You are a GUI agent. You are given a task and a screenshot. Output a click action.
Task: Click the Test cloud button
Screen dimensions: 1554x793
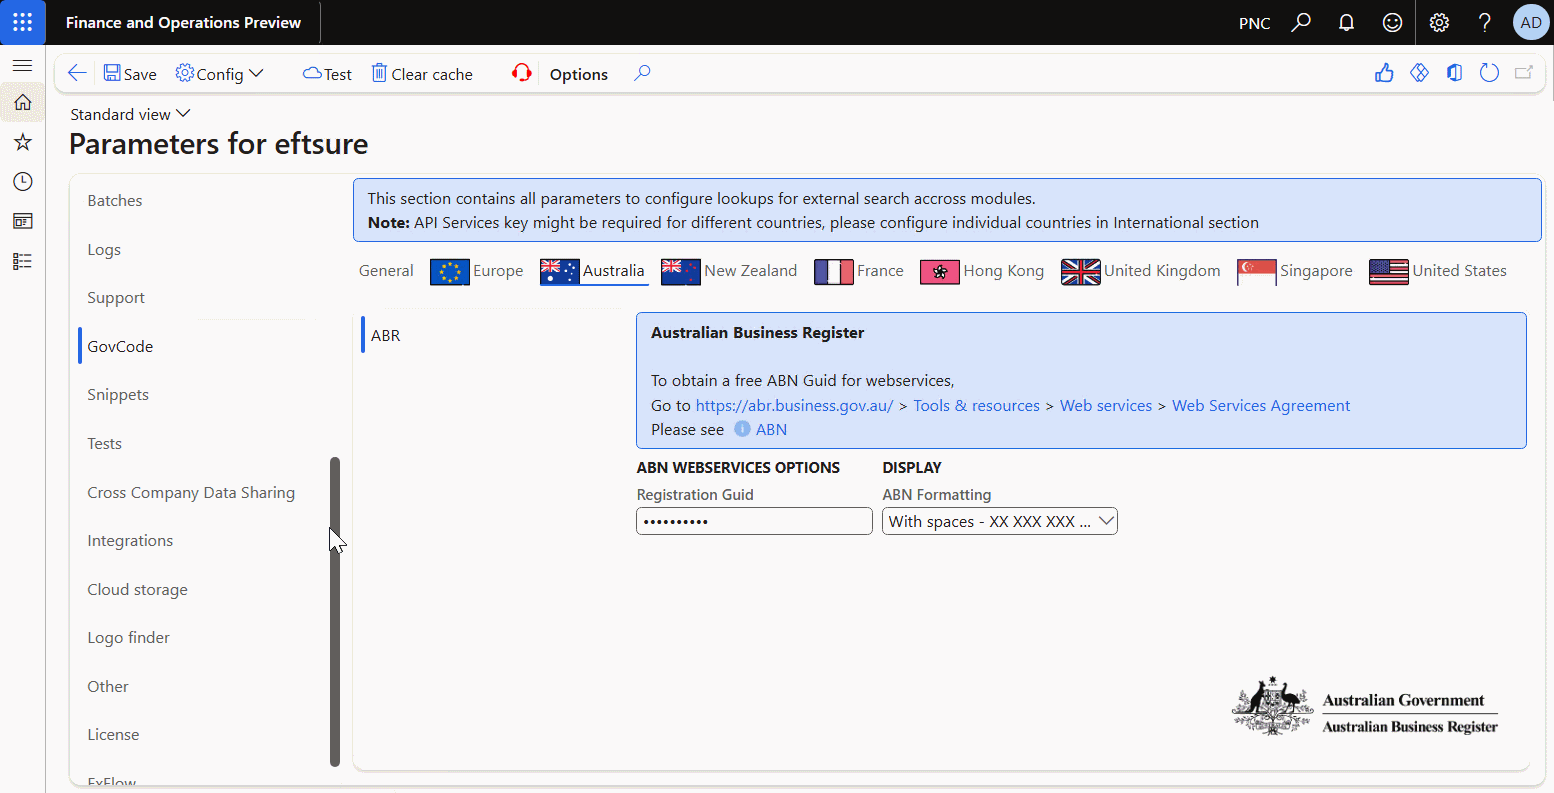(327, 74)
